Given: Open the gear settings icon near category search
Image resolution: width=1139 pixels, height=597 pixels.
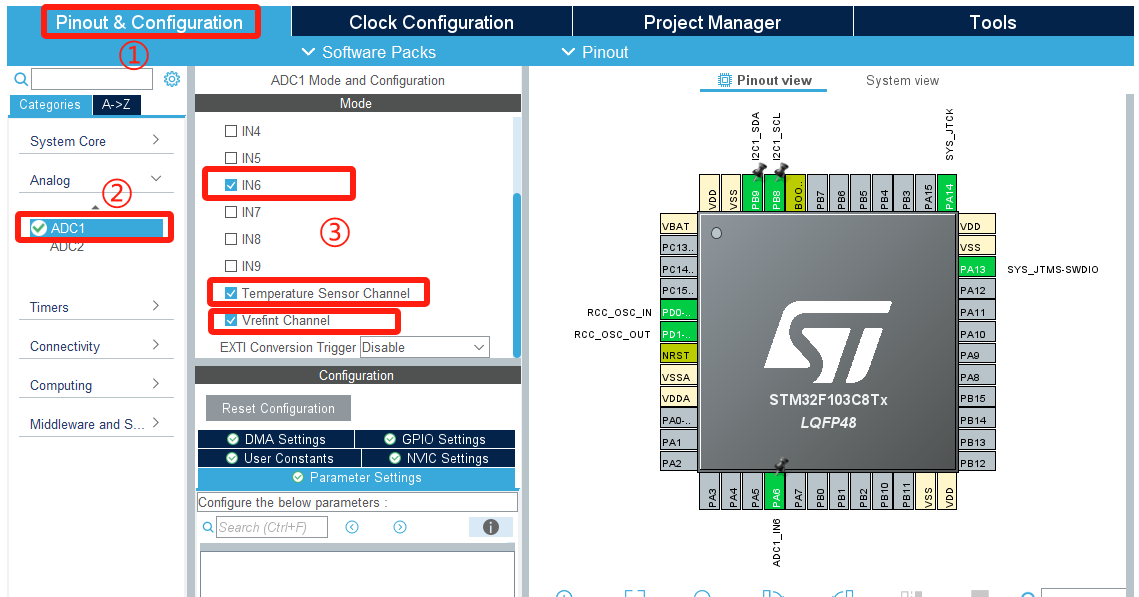Looking at the screenshot, I should [x=171, y=79].
